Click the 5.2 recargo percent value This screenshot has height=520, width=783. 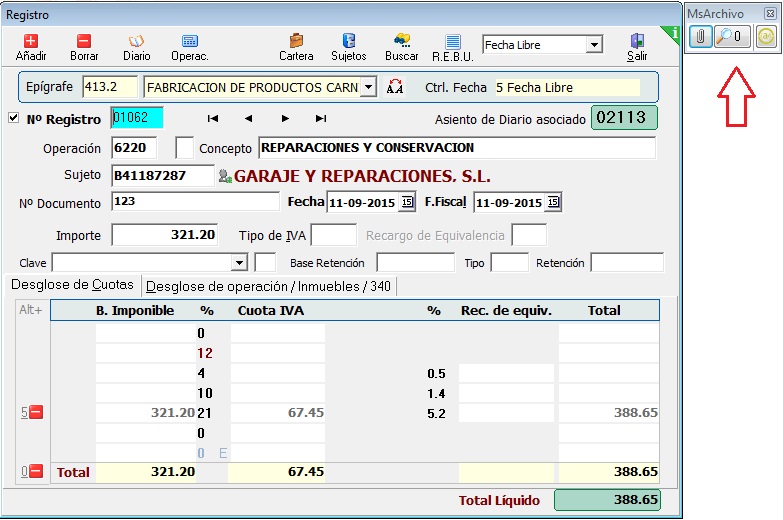(436, 414)
